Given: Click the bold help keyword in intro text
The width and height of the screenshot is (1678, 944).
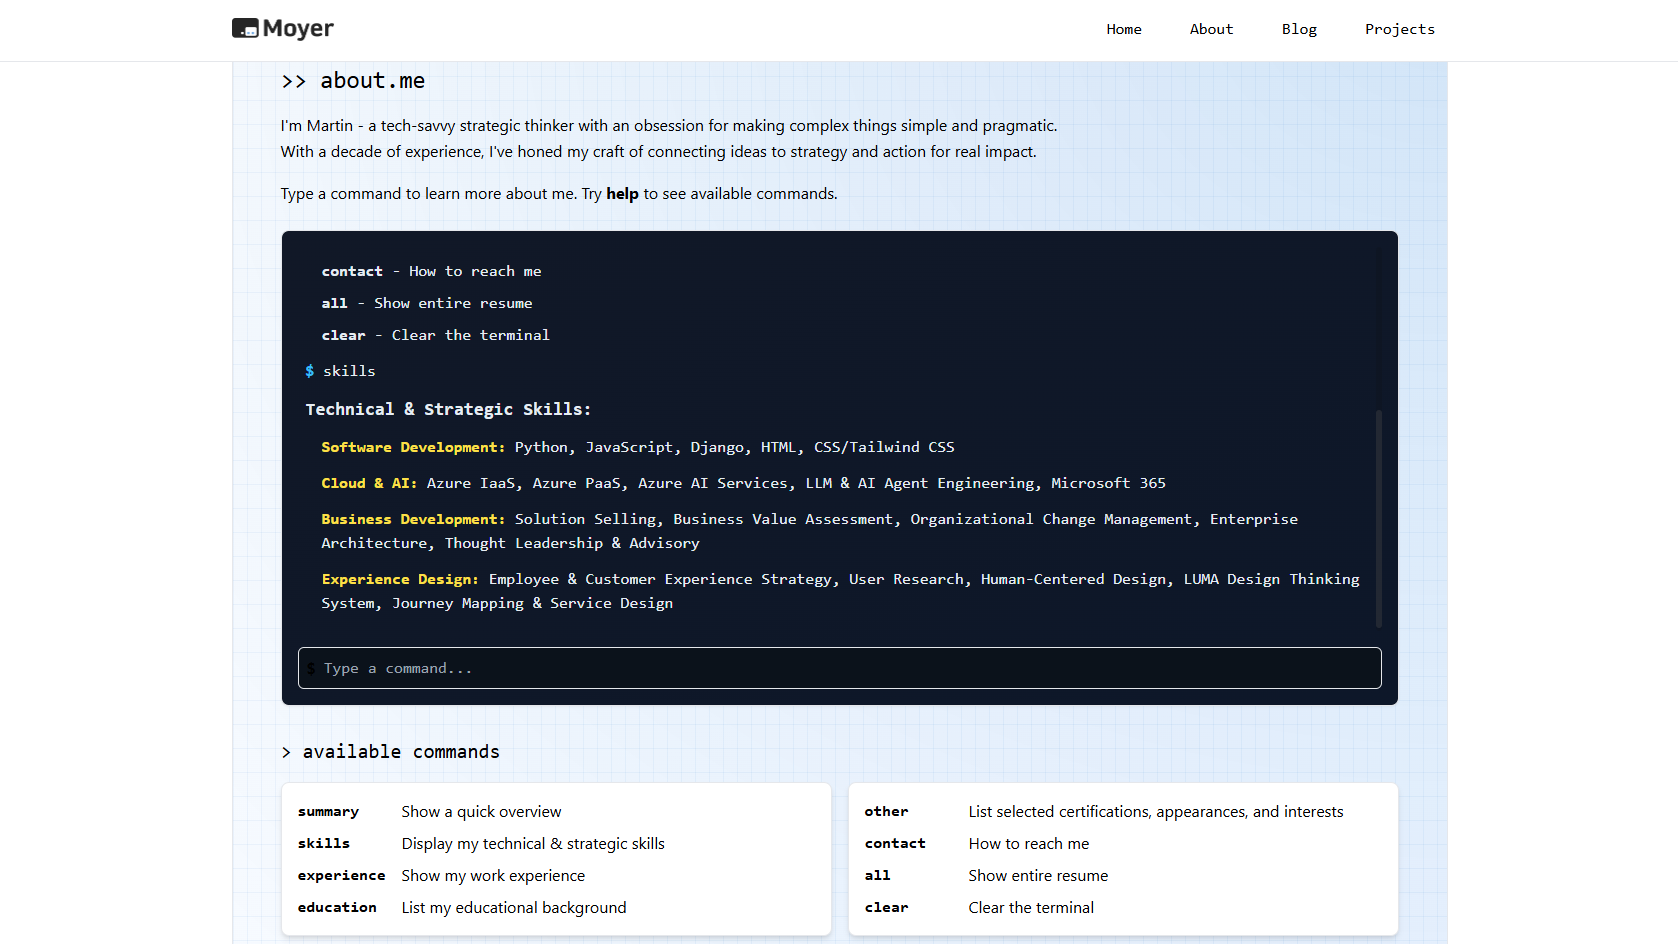Looking at the screenshot, I should [x=622, y=194].
